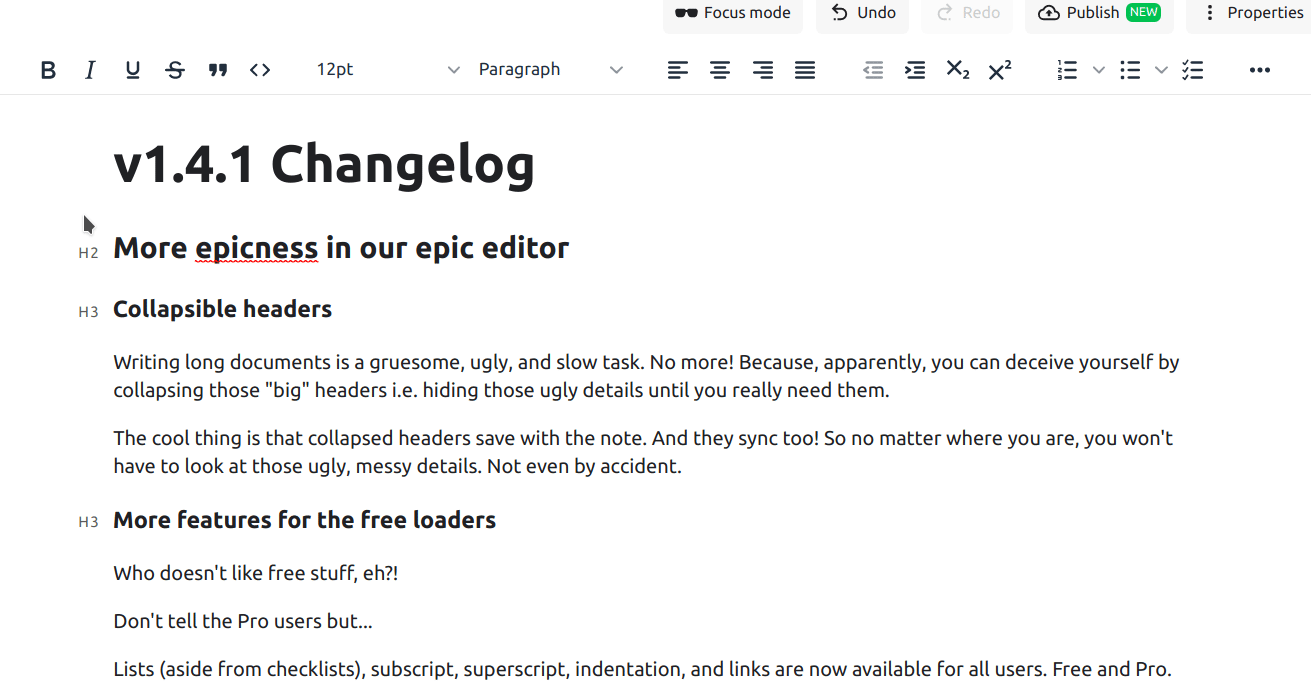This screenshot has width=1311, height=690.
Task: Click the Publish button
Action: click(1099, 13)
